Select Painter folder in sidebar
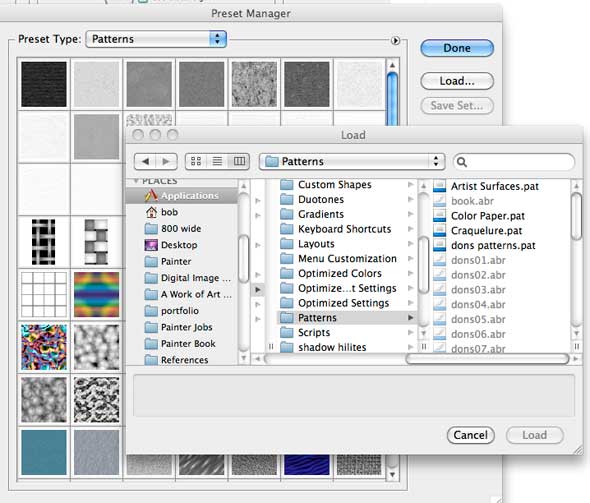 [182, 261]
